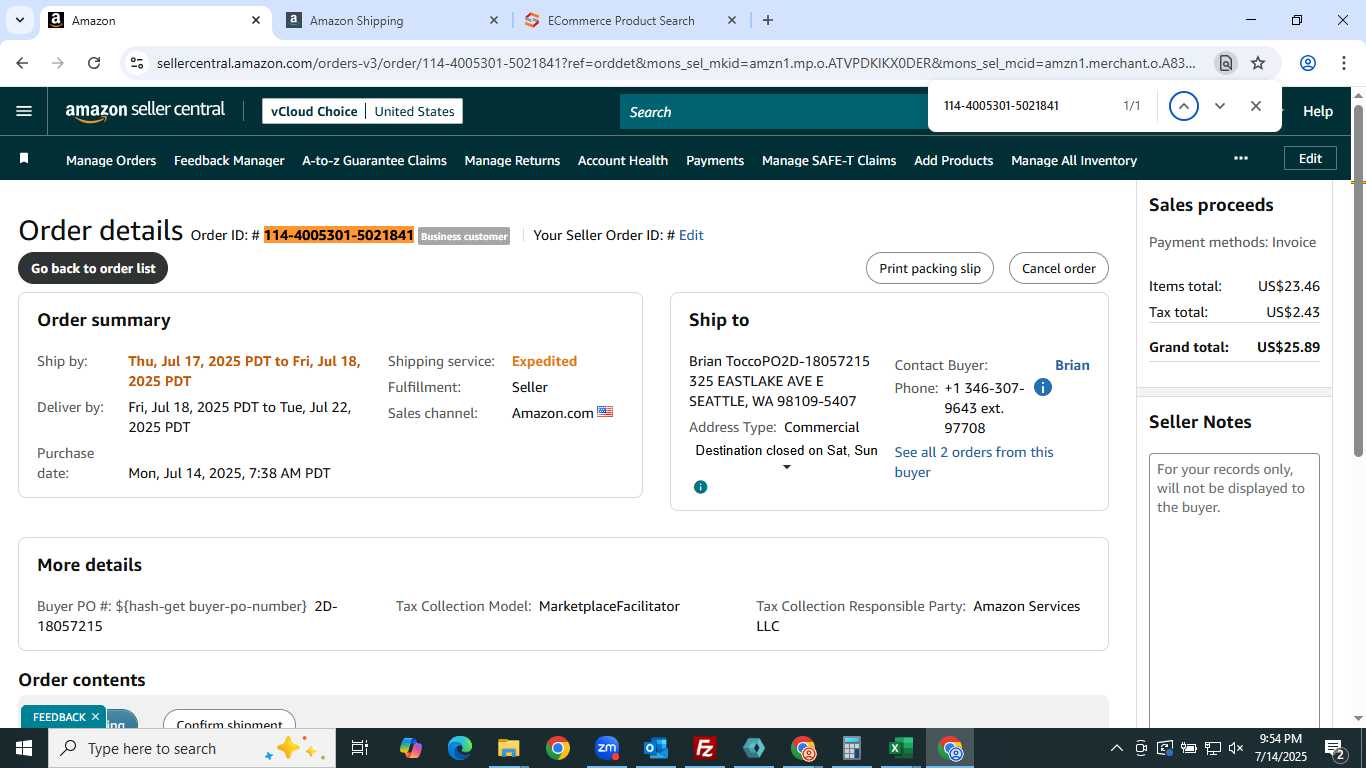Click the browser forward arrow
The width and height of the screenshot is (1366, 768).
[58, 63]
